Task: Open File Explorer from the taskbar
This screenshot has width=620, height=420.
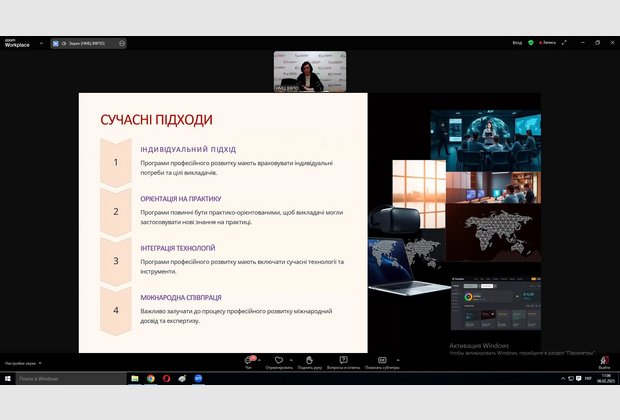Action: 135,379
